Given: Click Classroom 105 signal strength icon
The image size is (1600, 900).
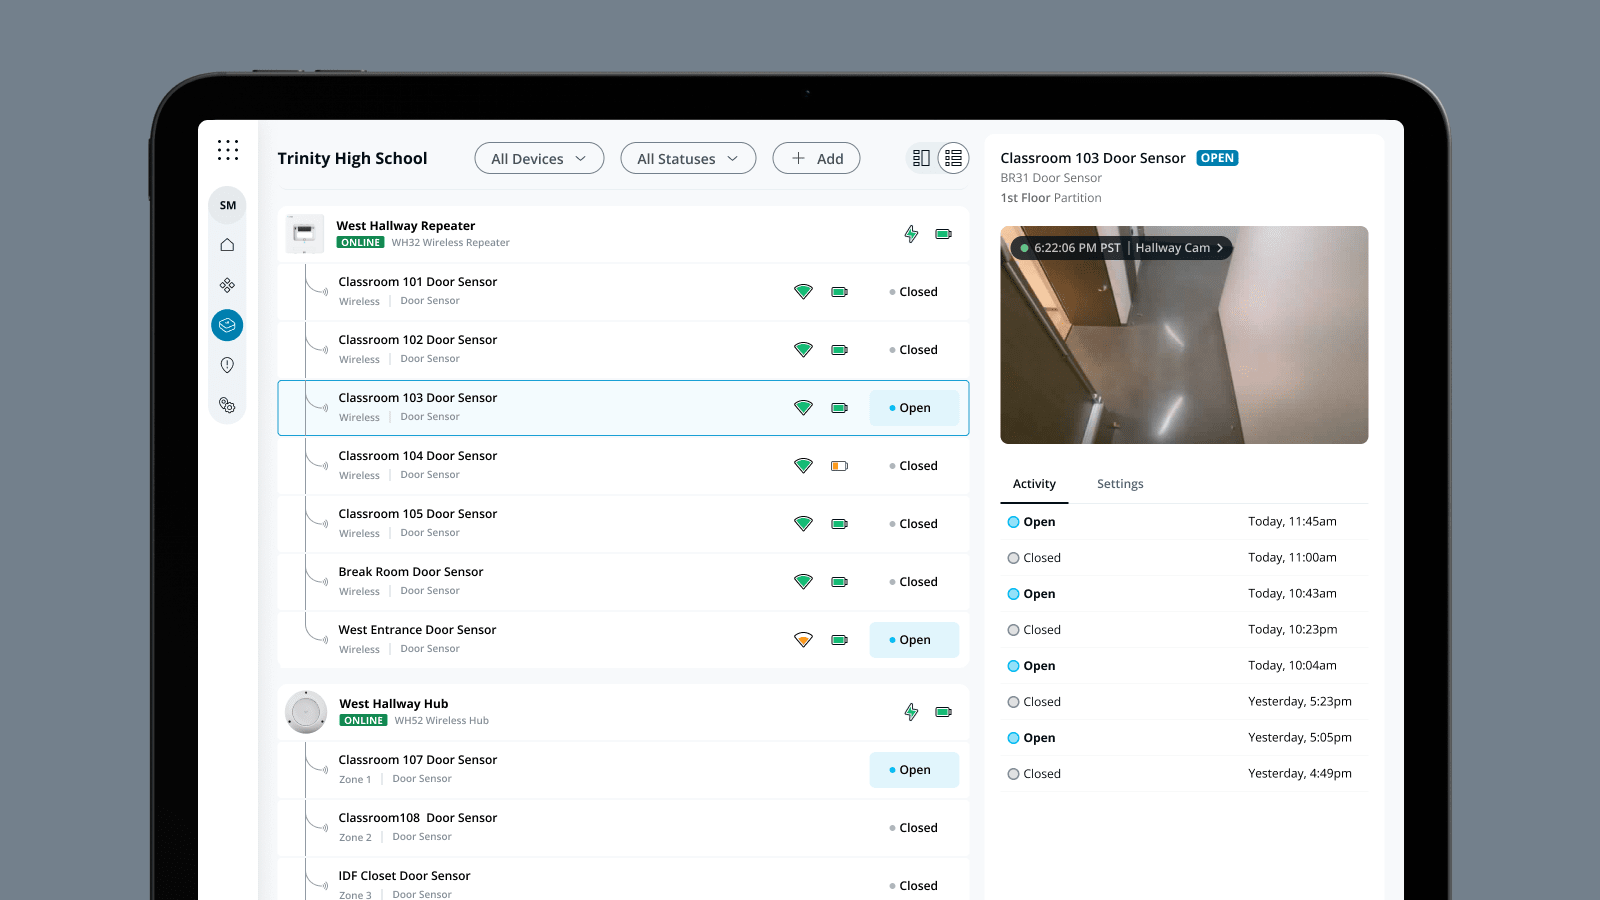Looking at the screenshot, I should point(803,524).
